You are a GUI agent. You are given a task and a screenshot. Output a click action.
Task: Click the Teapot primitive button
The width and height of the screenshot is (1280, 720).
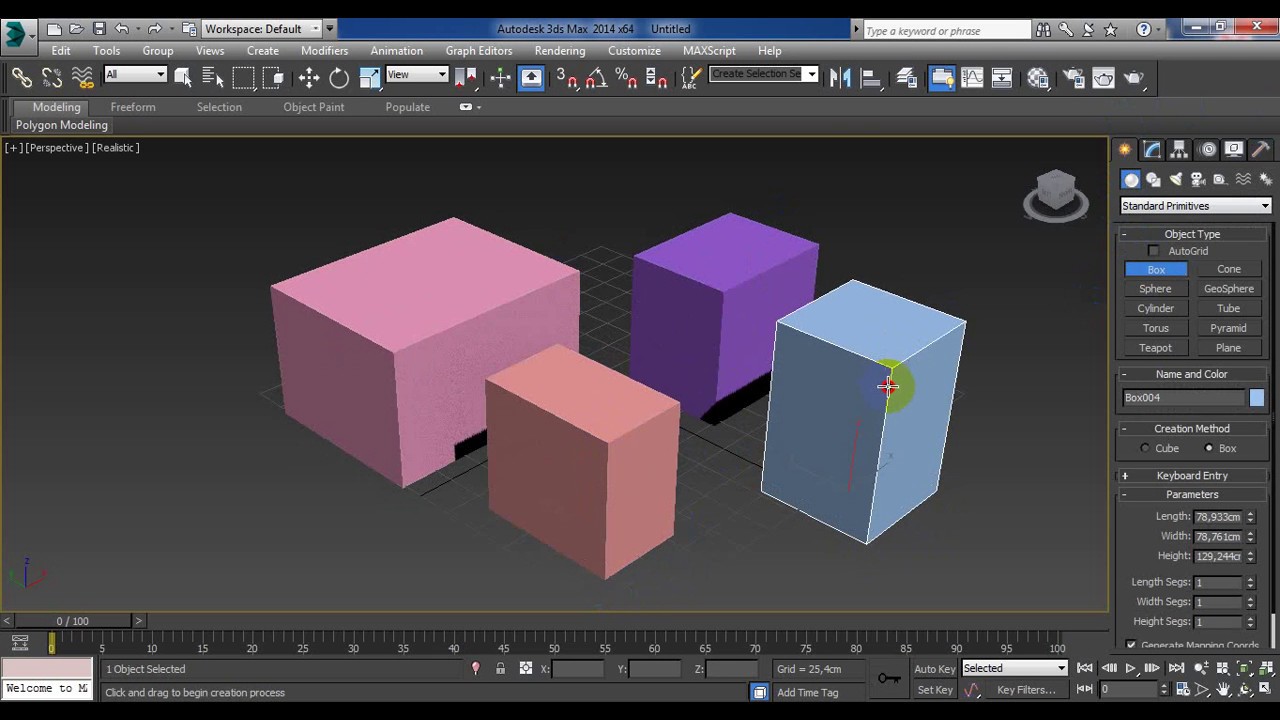pos(1155,348)
